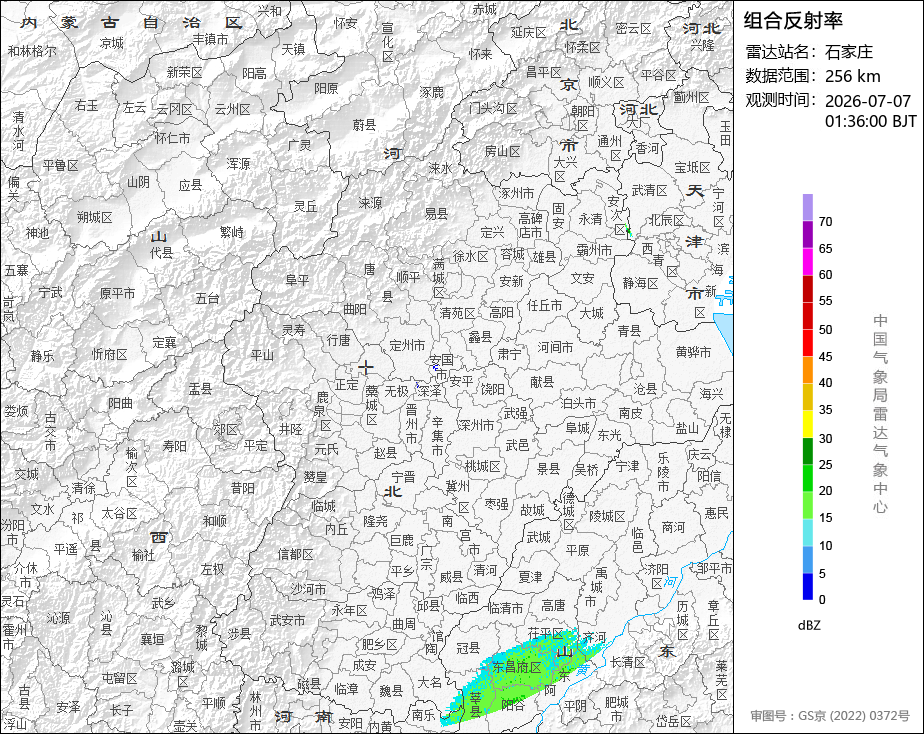Click the 5–10 dBZ light blue legend swatch

[x=807, y=560]
